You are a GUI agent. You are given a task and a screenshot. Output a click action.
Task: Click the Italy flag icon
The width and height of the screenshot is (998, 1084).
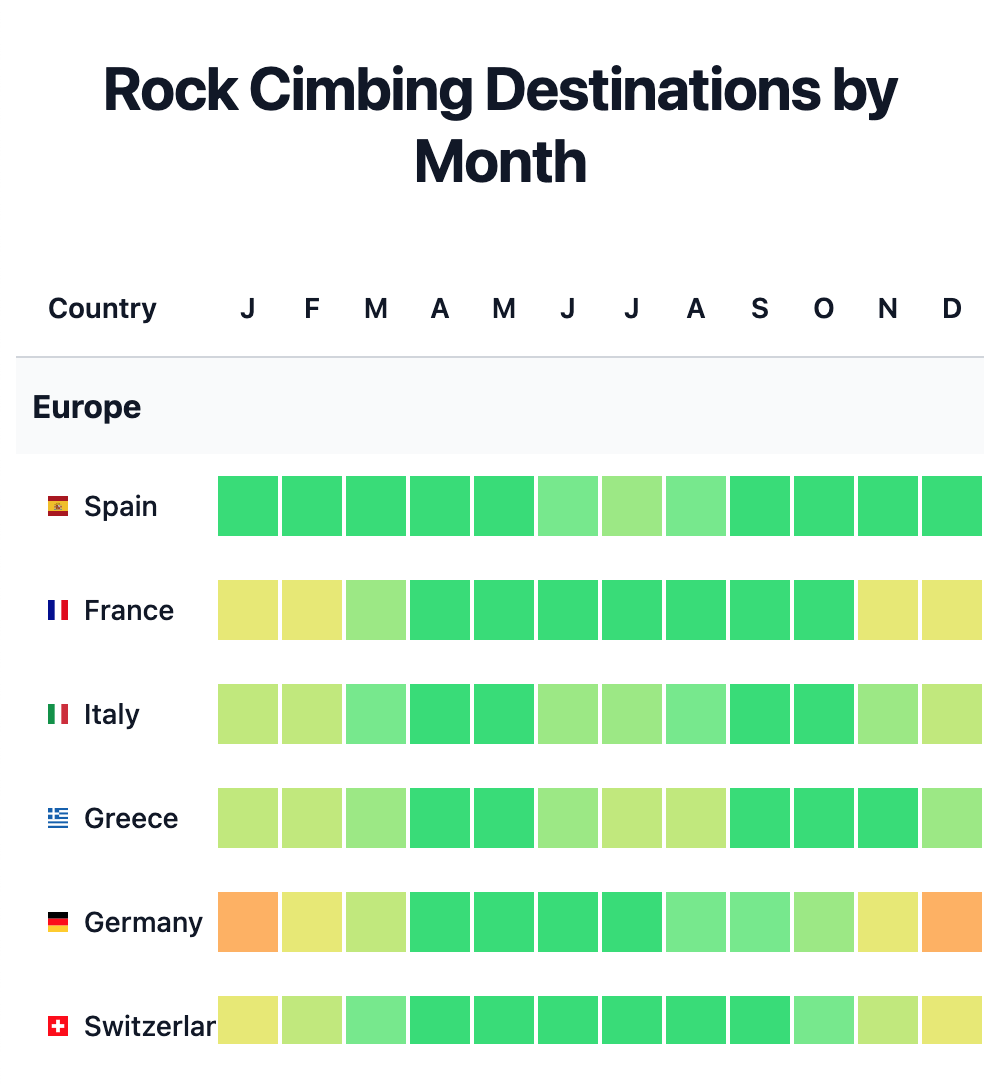58,715
